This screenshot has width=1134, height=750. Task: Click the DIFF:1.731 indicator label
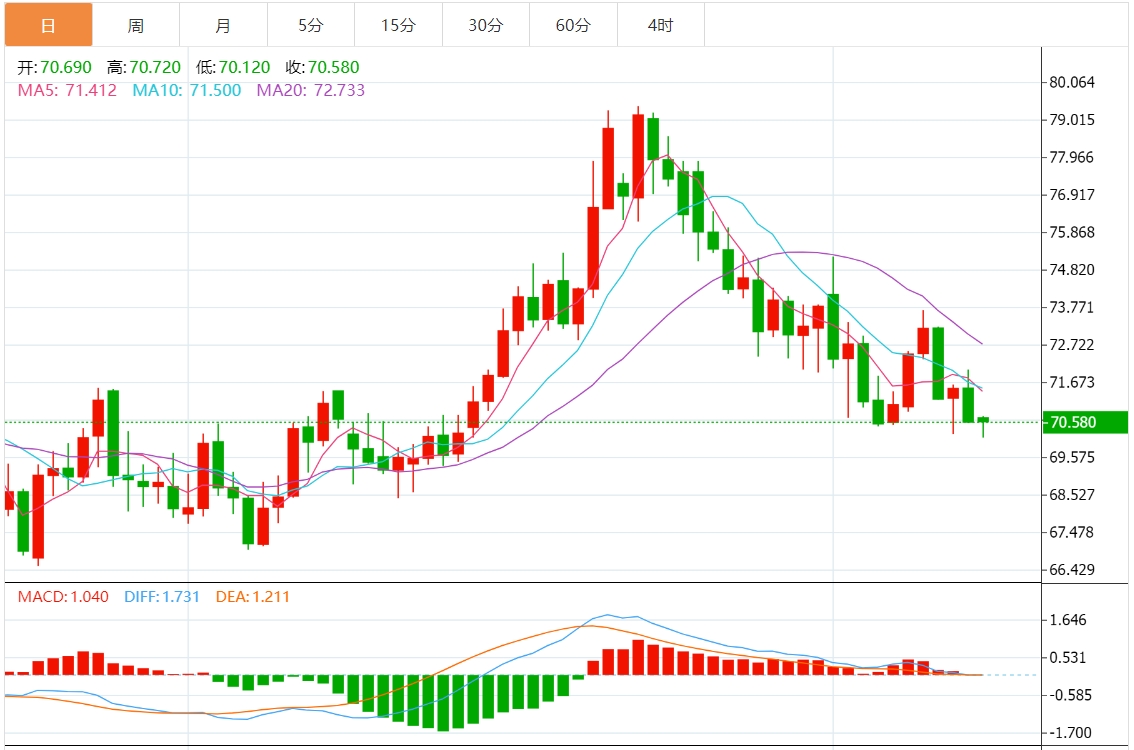162,597
